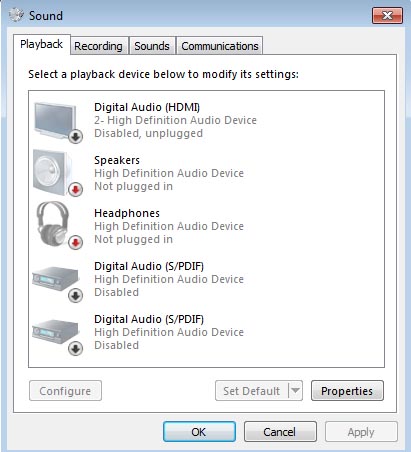
Task: Click the red unplugged badge on Headphones
Action: click(x=76, y=242)
